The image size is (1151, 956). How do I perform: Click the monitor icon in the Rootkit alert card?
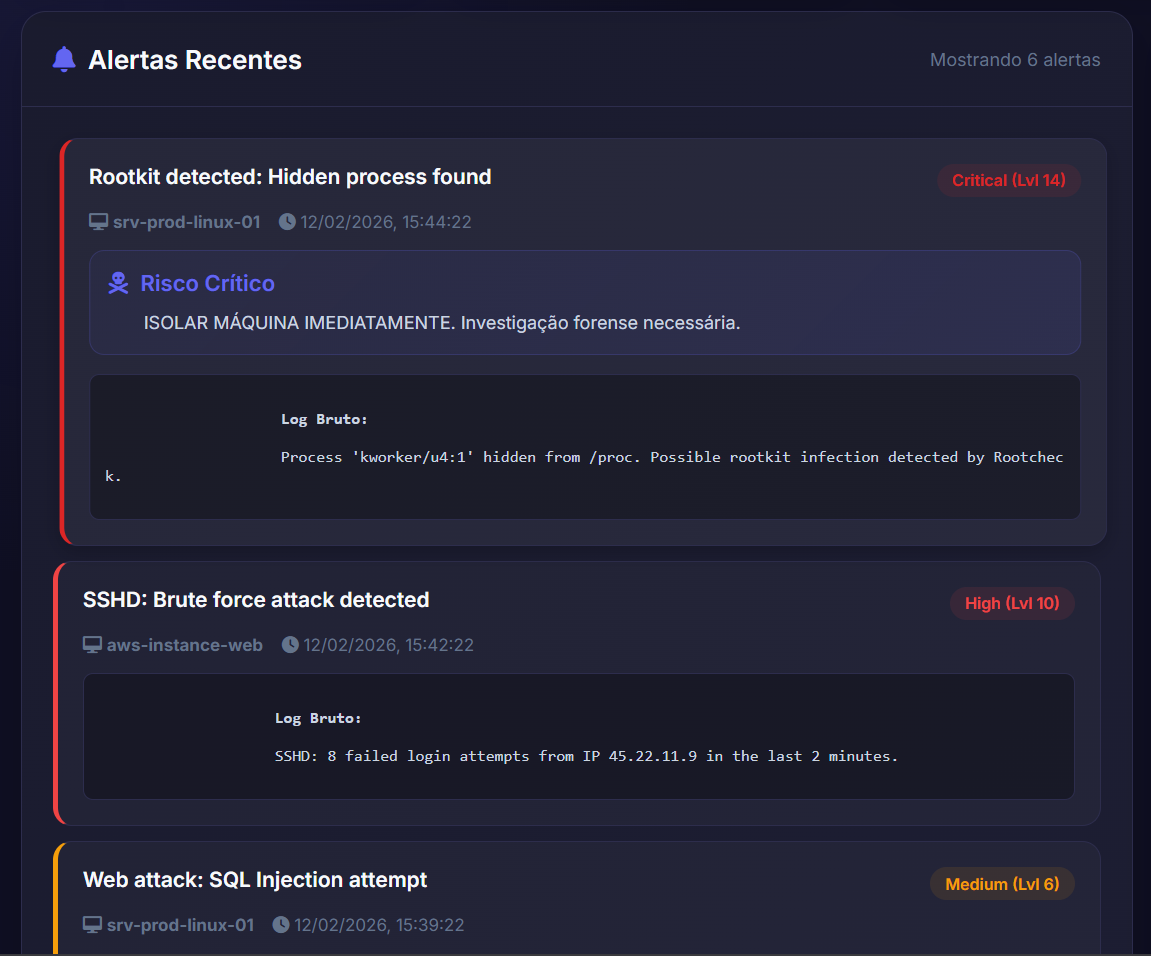[x=98, y=222]
